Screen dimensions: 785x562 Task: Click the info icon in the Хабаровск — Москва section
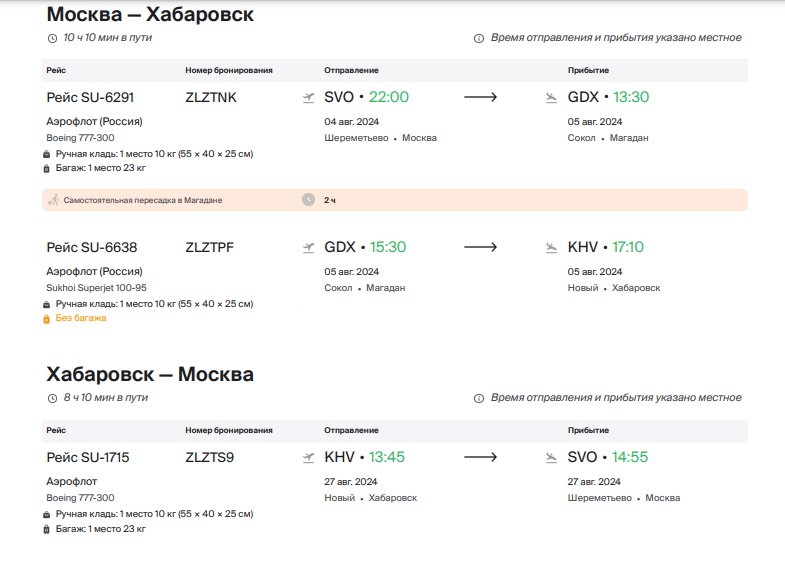pos(479,398)
